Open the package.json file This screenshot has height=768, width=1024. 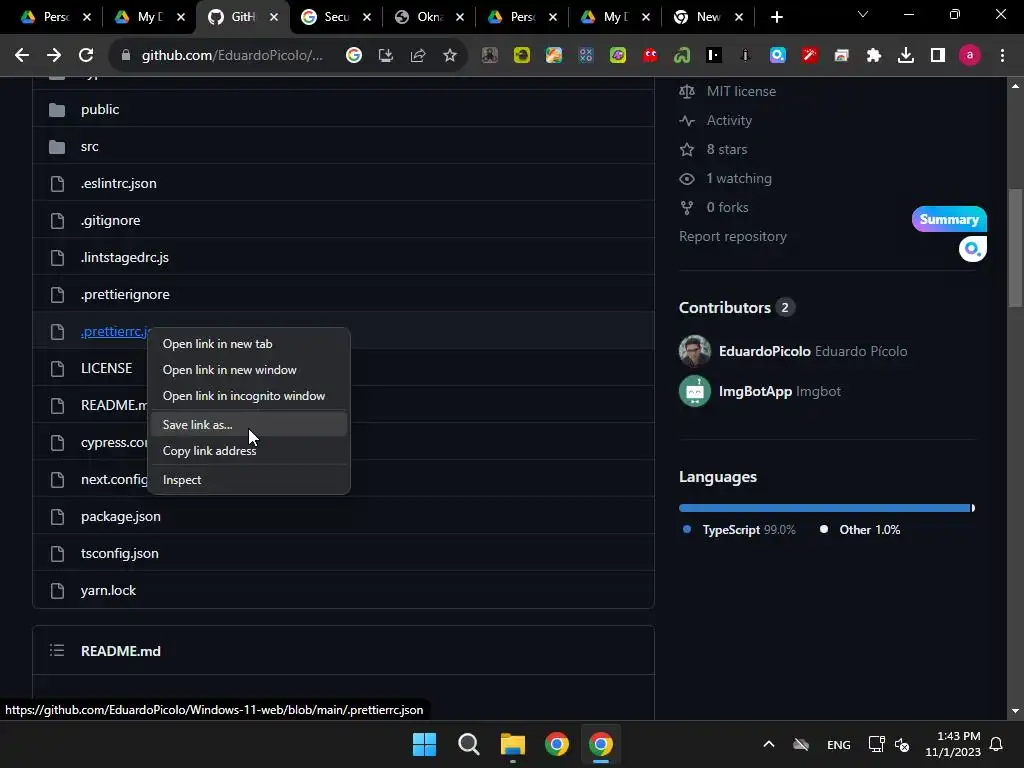[121, 517]
